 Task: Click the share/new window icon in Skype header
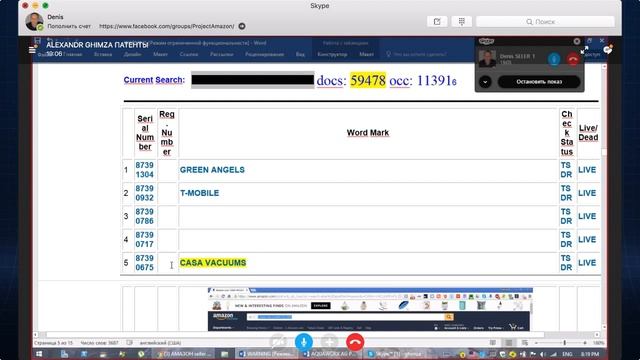[x=437, y=21]
